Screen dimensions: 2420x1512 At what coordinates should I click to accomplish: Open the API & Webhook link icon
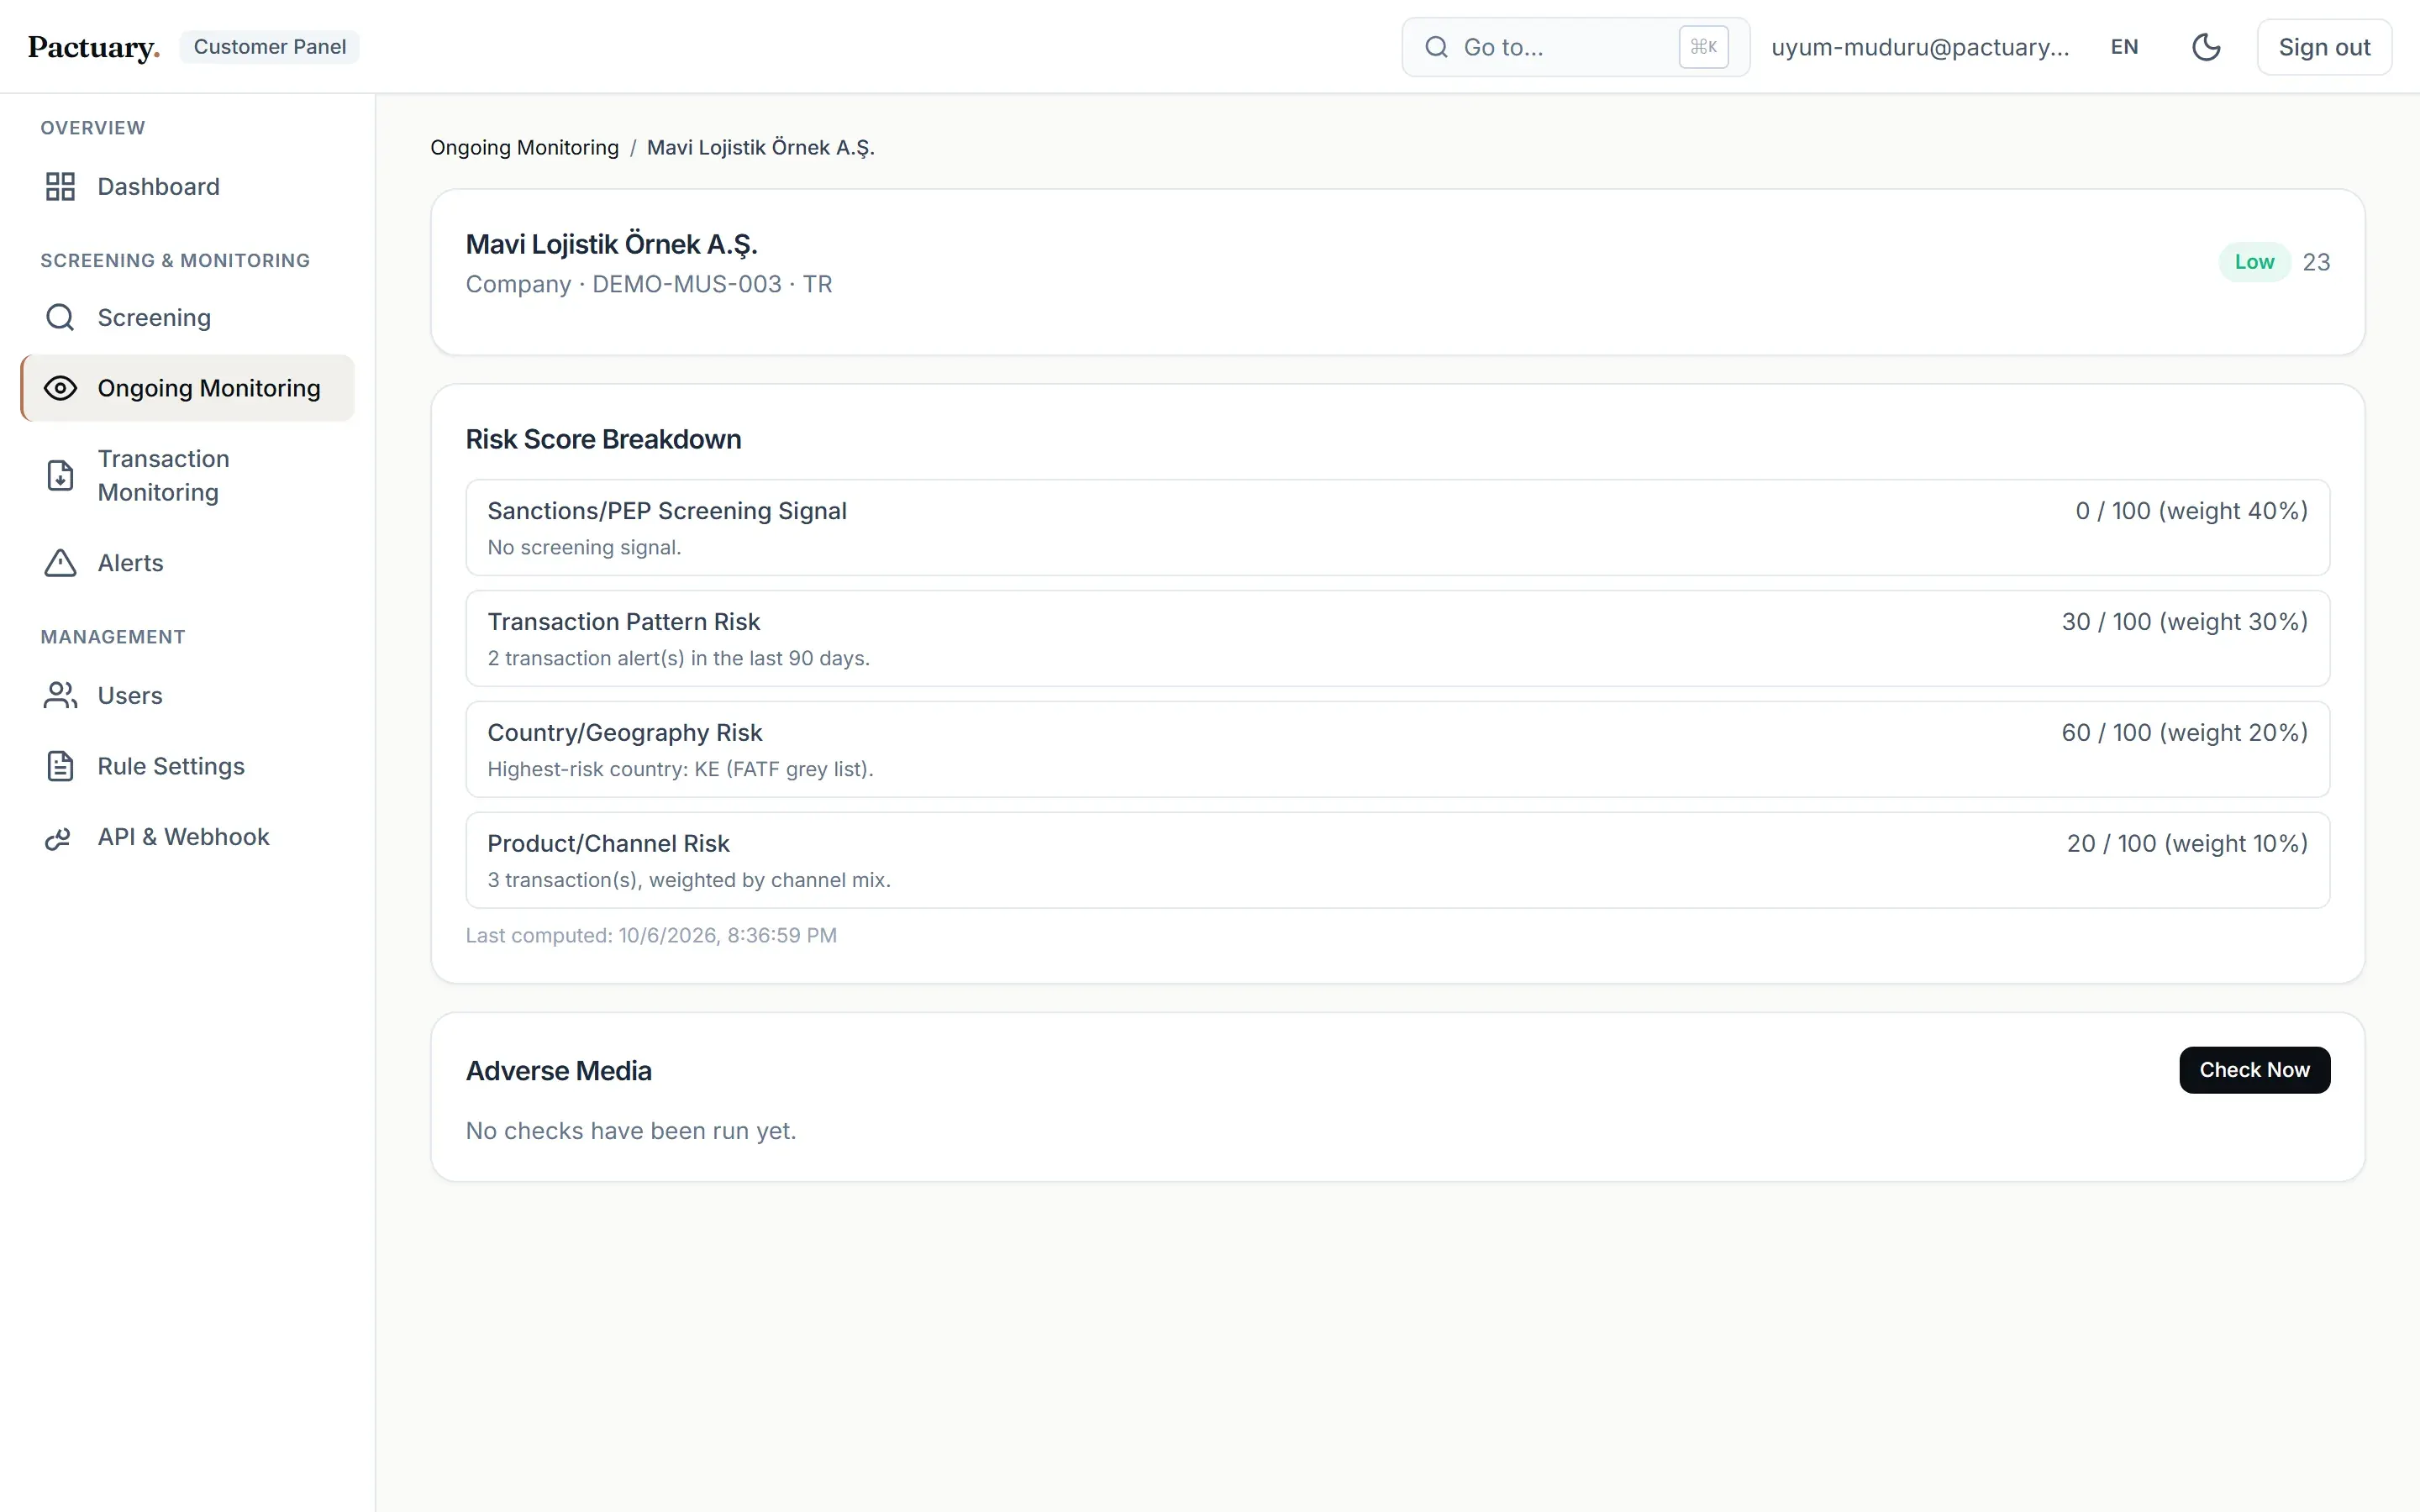pos(60,838)
